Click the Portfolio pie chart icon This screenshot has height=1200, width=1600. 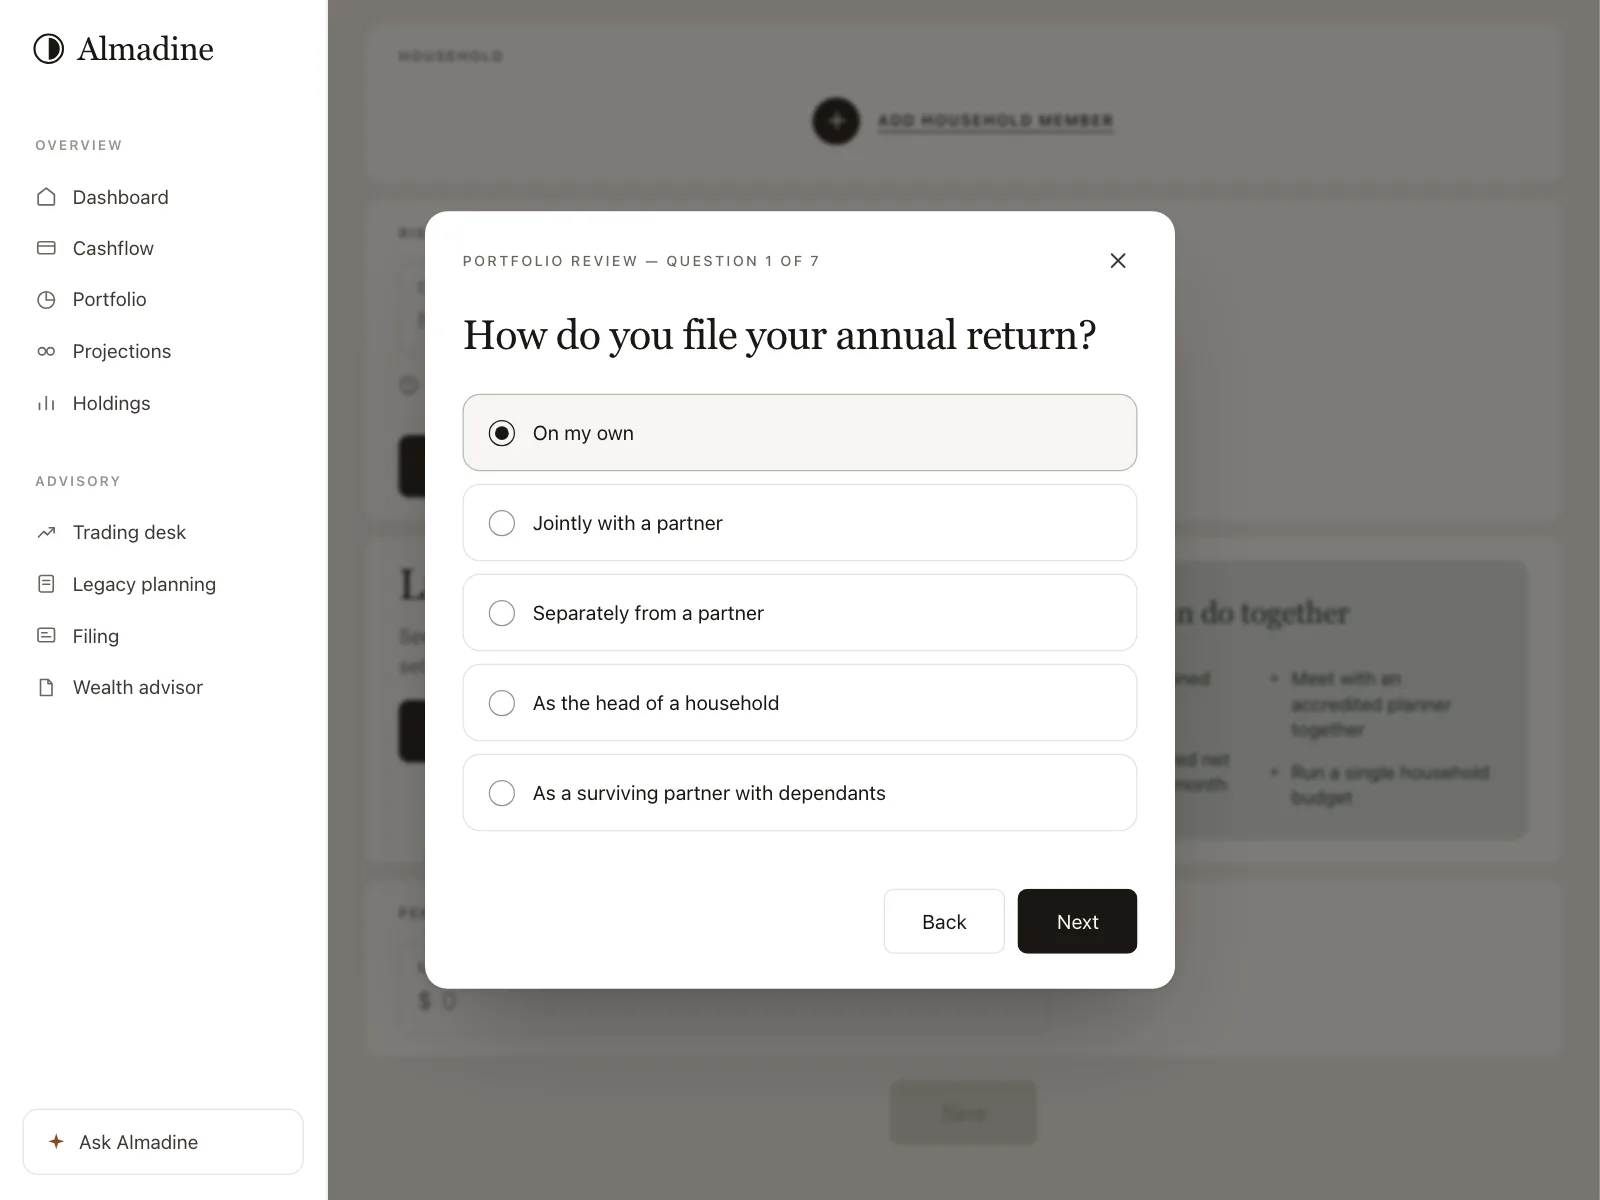point(46,300)
